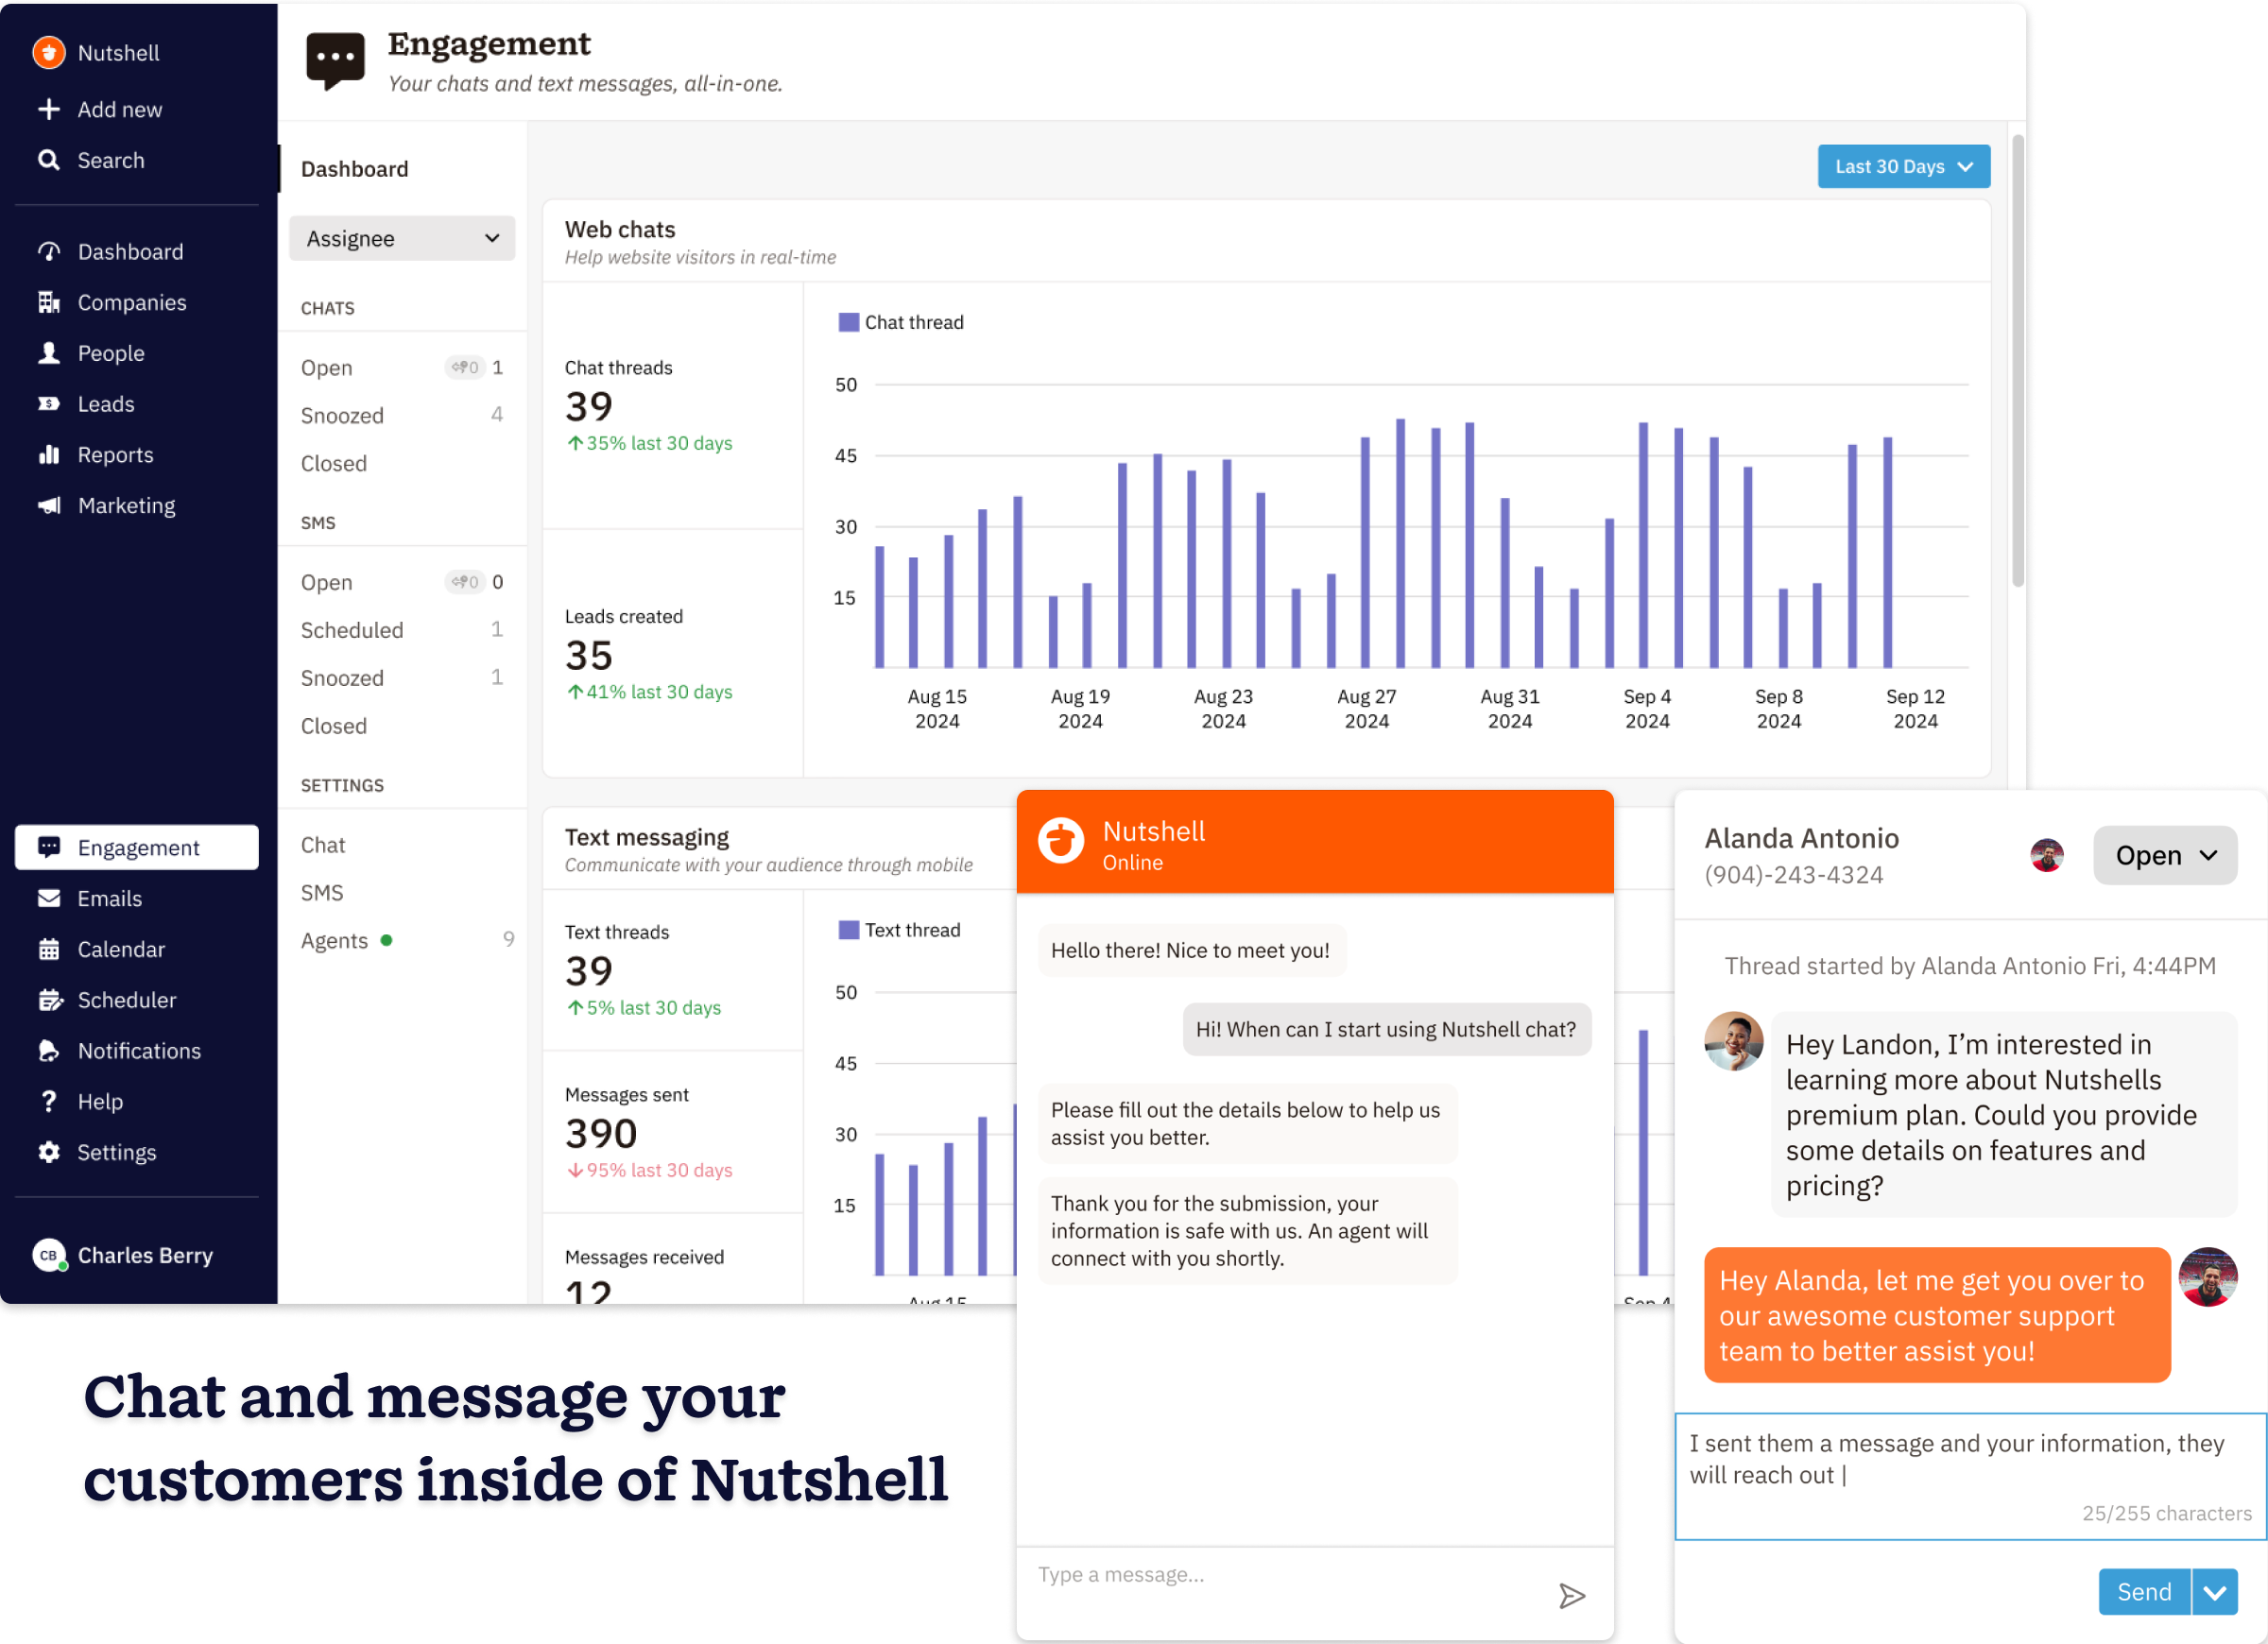Toggle the Chat thread legend swatch

point(848,322)
